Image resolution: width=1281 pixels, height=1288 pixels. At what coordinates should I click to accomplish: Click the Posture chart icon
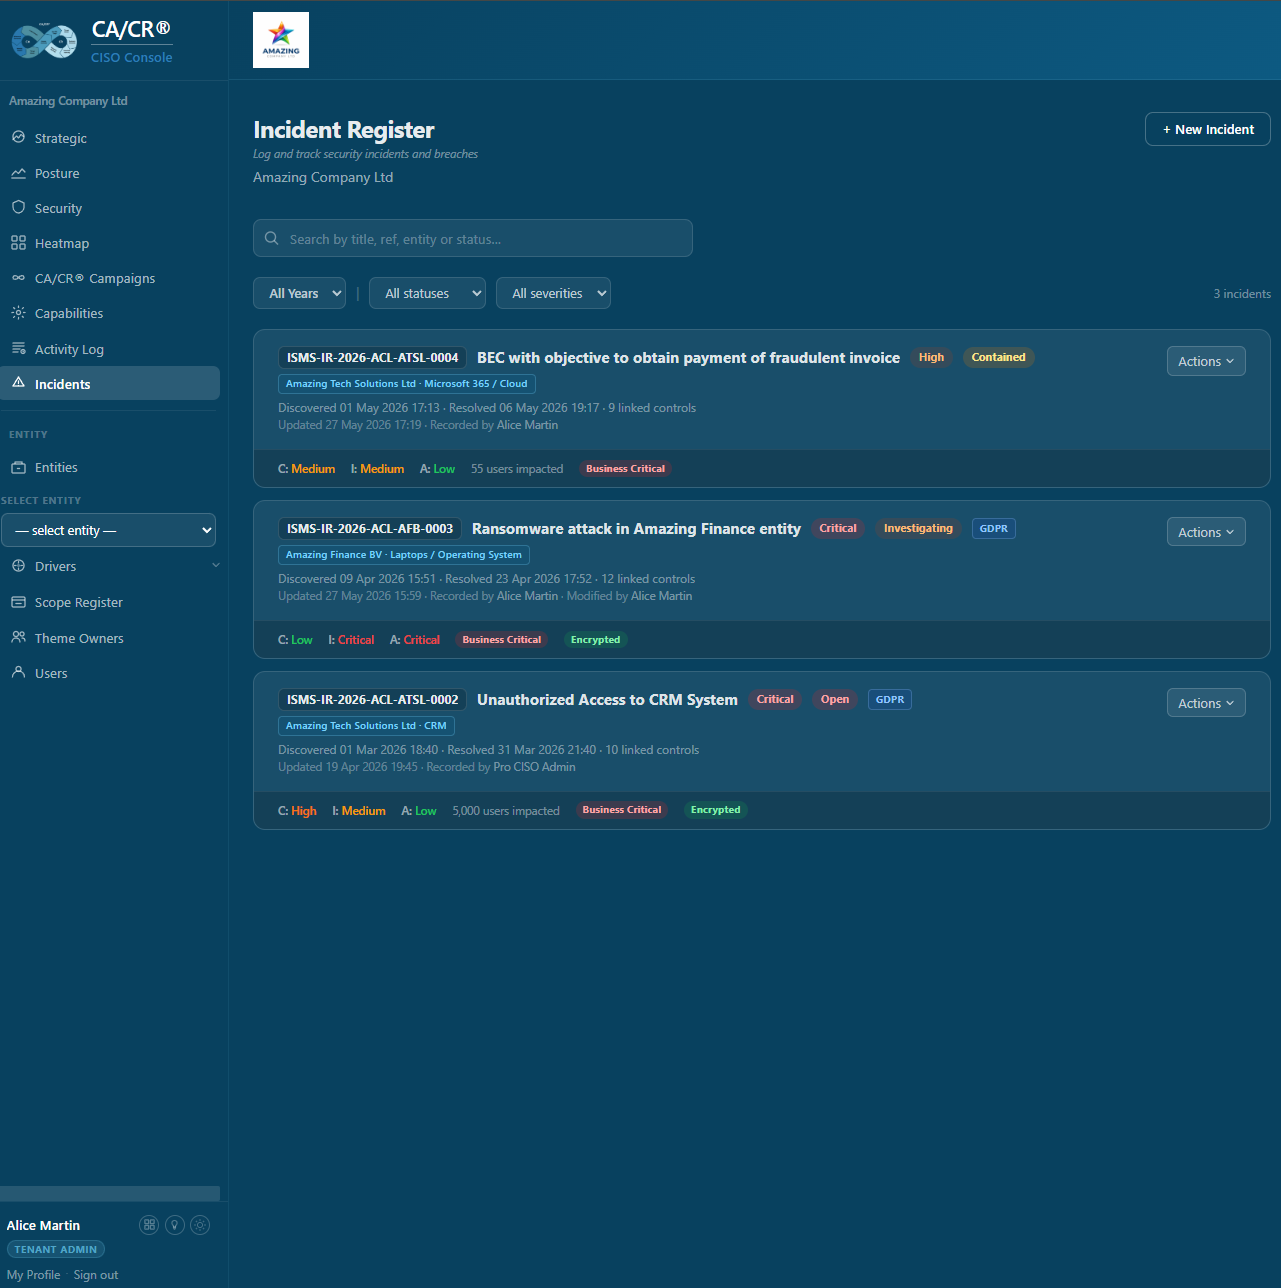(18, 173)
